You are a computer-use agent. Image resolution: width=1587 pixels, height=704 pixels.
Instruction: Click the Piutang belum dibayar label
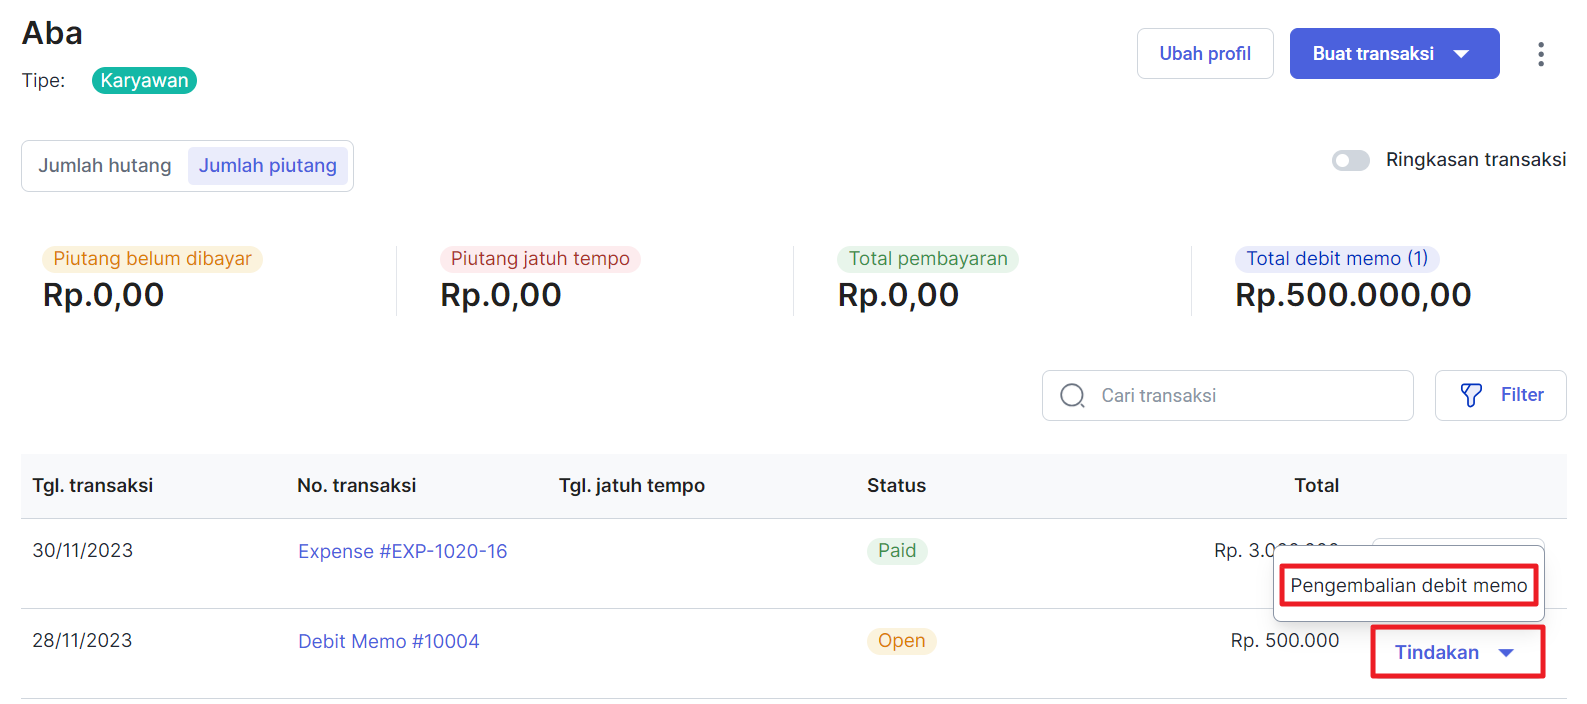[x=152, y=259]
